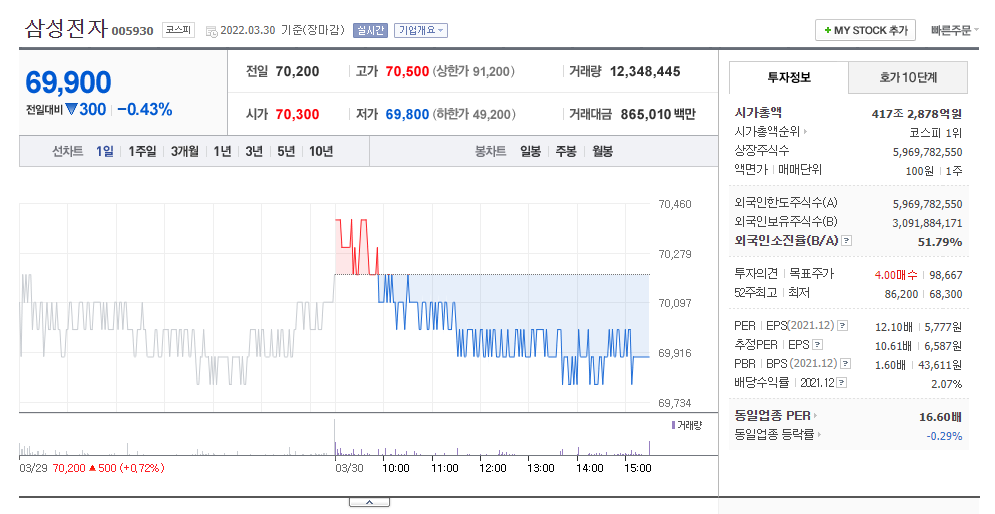Viewport: 995px width, 514px height.
Task: Click the 동일업종 PER value 16.60배
Action: (x=940, y=417)
